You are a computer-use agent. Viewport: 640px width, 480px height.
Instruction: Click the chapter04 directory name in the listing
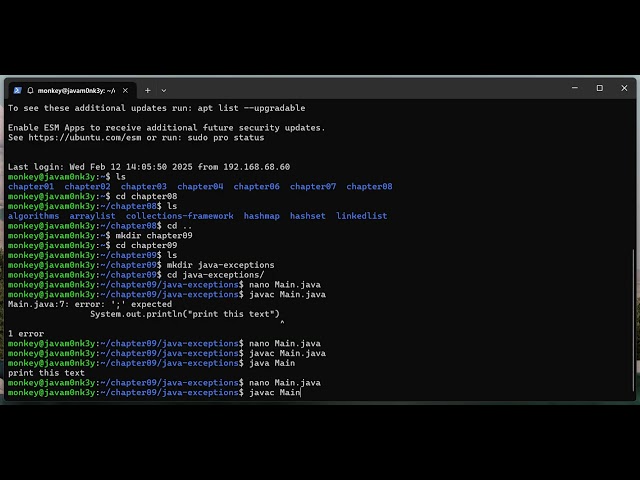tap(200, 186)
